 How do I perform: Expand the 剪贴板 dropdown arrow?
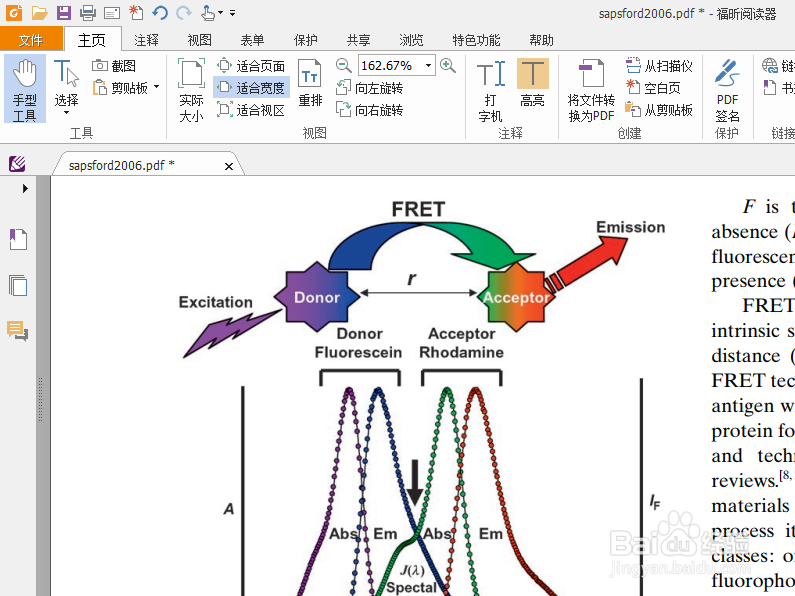click(156, 87)
